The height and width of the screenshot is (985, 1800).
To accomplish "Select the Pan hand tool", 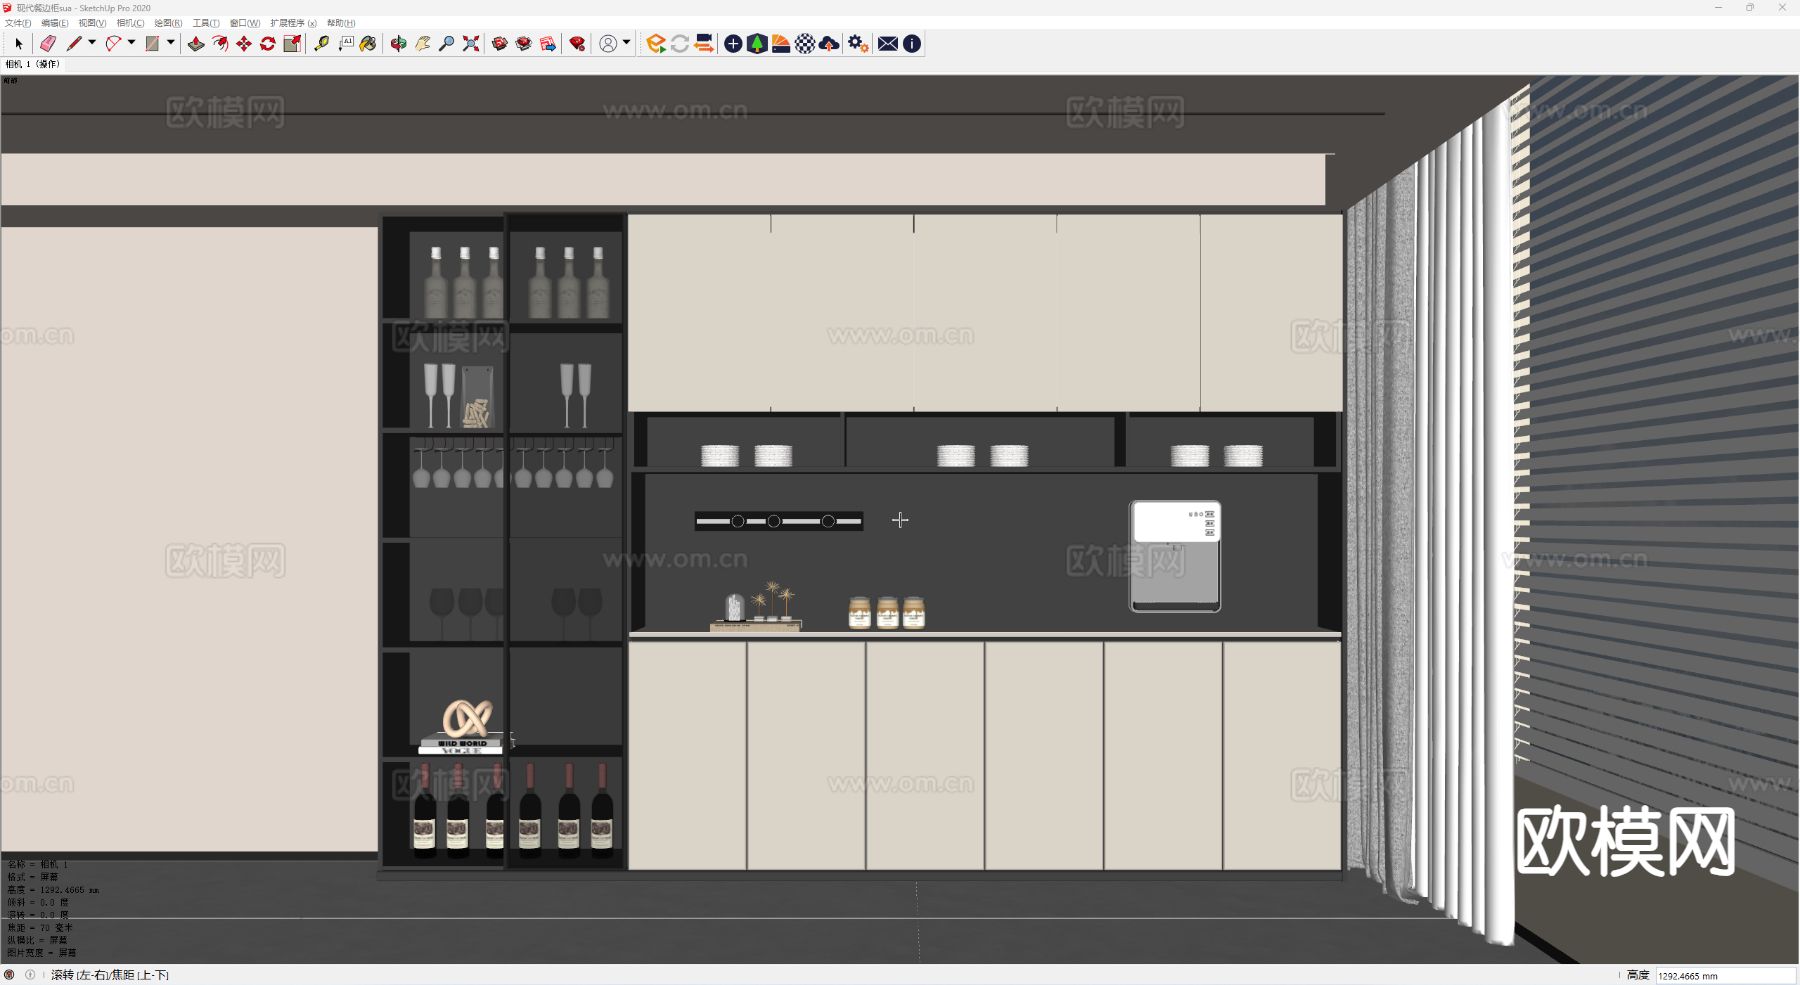I will coord(423,43).
